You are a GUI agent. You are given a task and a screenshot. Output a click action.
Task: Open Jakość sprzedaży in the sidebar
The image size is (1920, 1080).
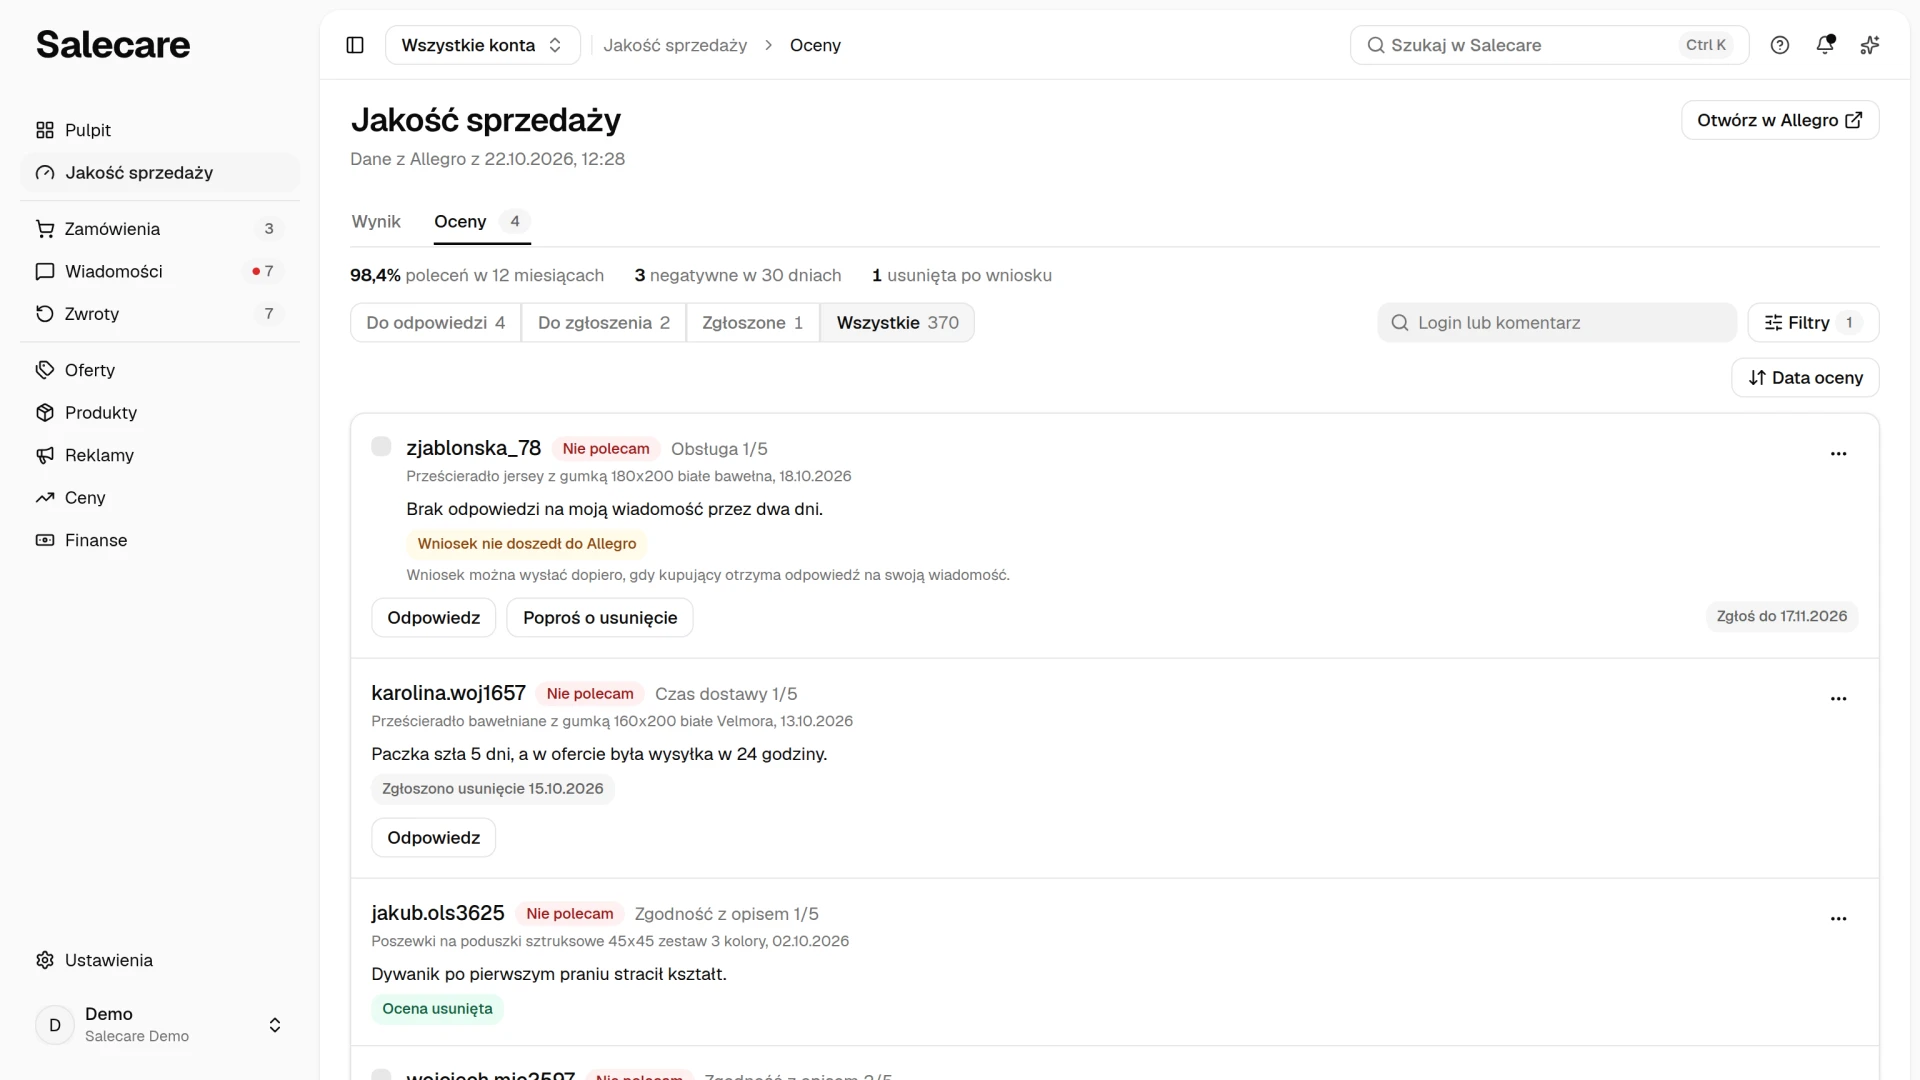click(x=160, y=173)
